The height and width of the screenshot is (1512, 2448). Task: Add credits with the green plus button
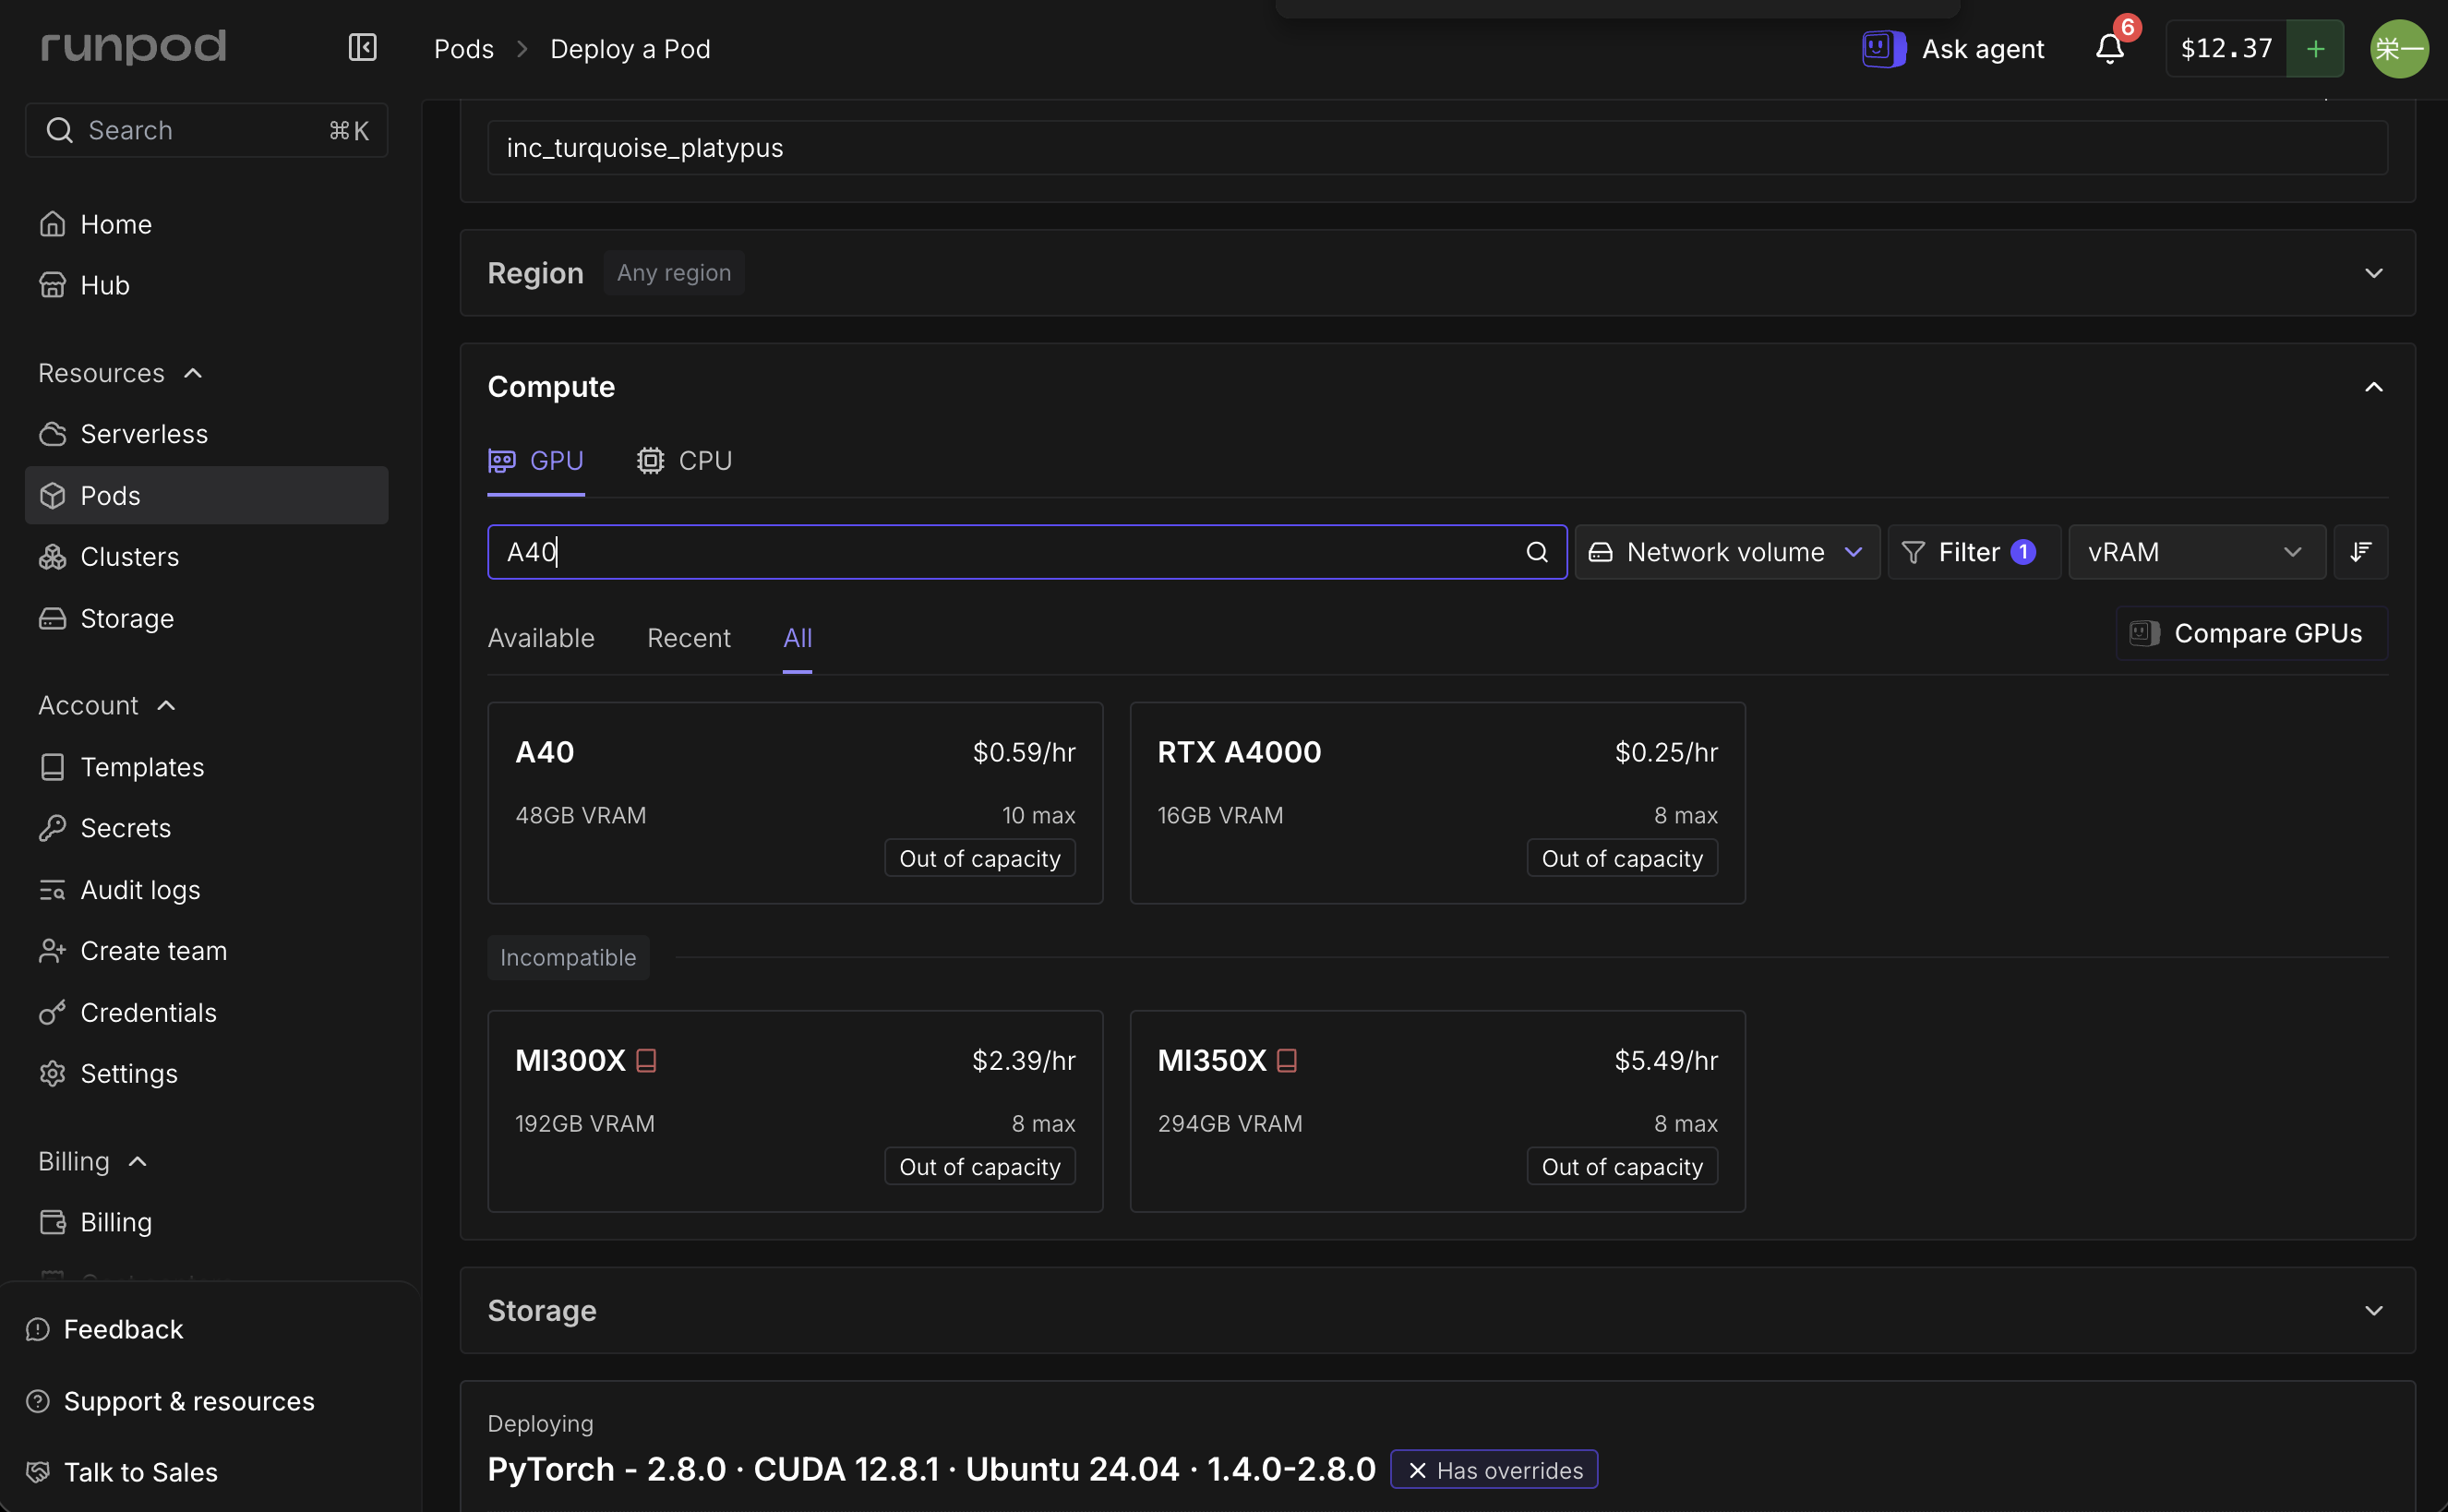pos(2315,48)
